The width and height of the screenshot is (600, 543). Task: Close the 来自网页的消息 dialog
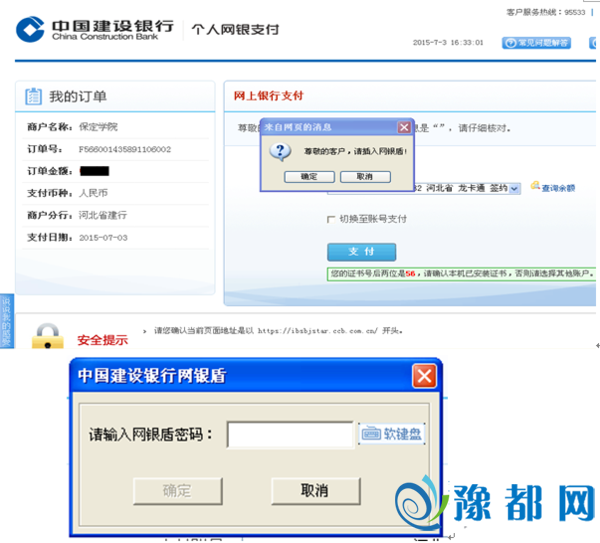404,127
